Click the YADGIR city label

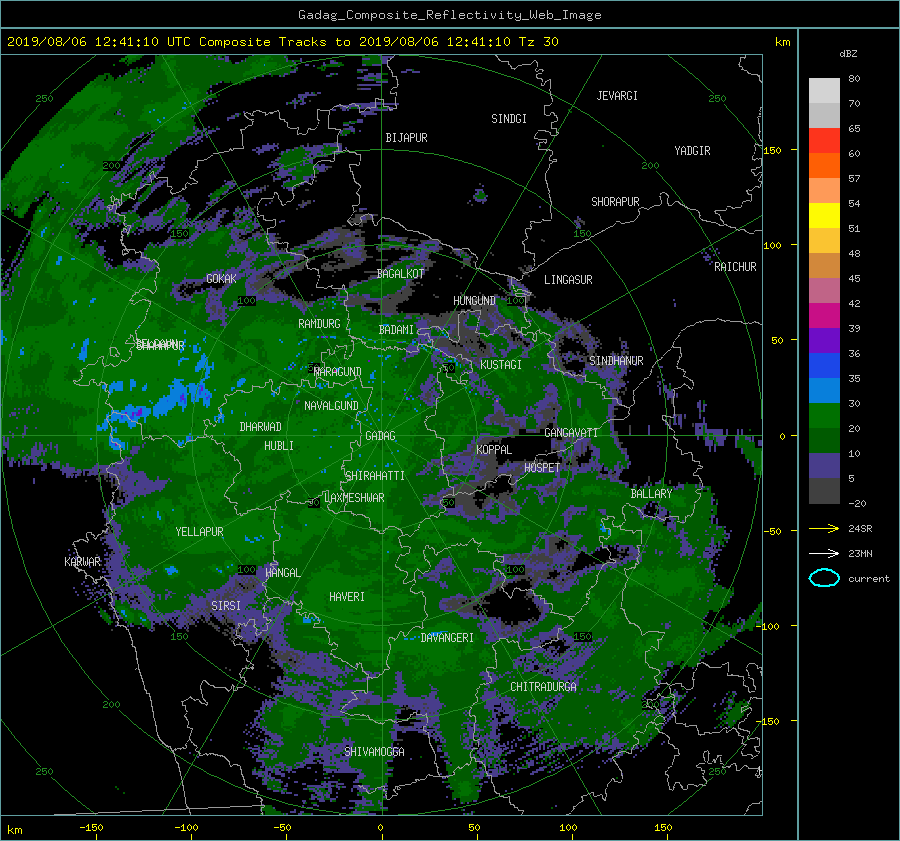[692, 151]
